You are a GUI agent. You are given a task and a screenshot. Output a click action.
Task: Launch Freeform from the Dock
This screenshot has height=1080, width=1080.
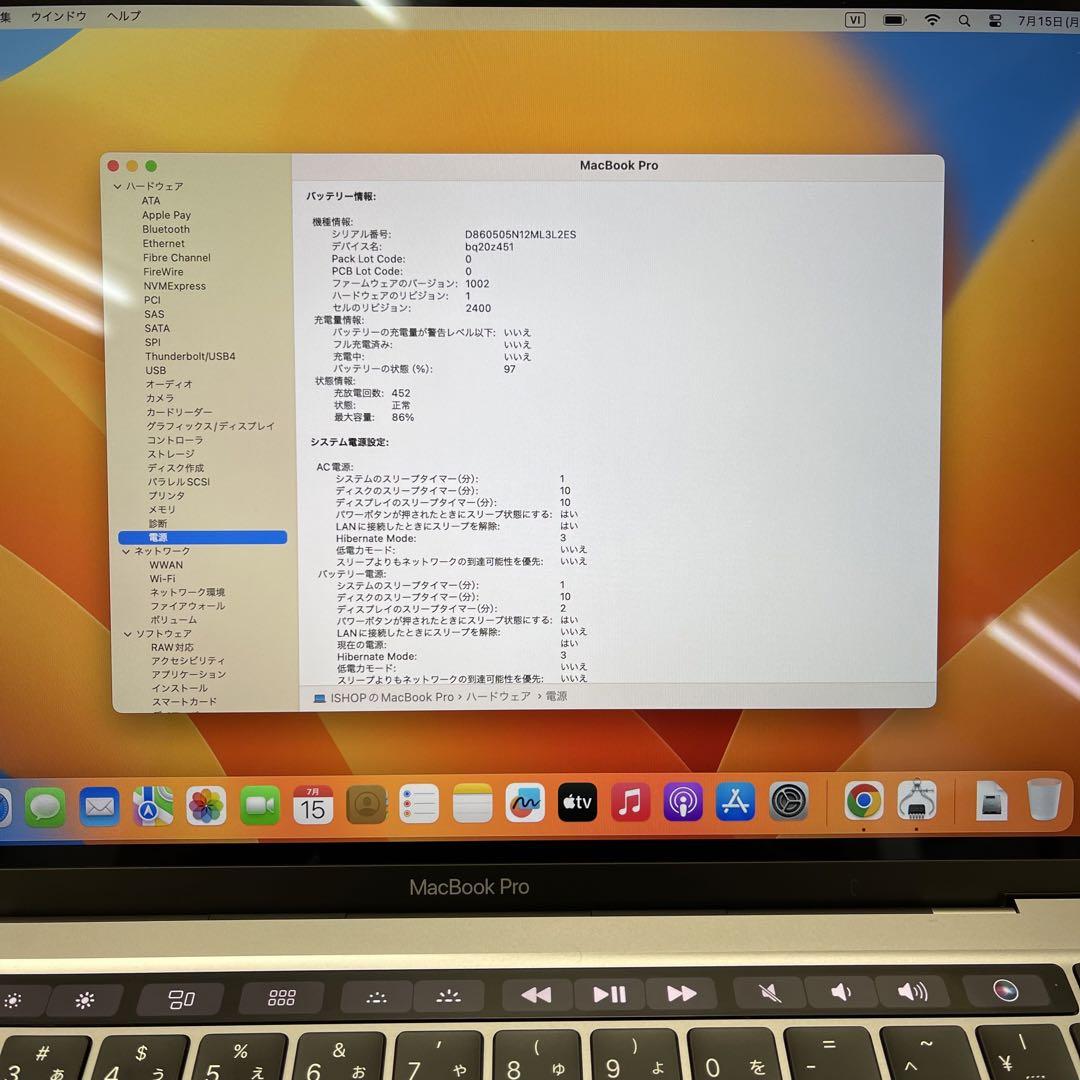526,802
